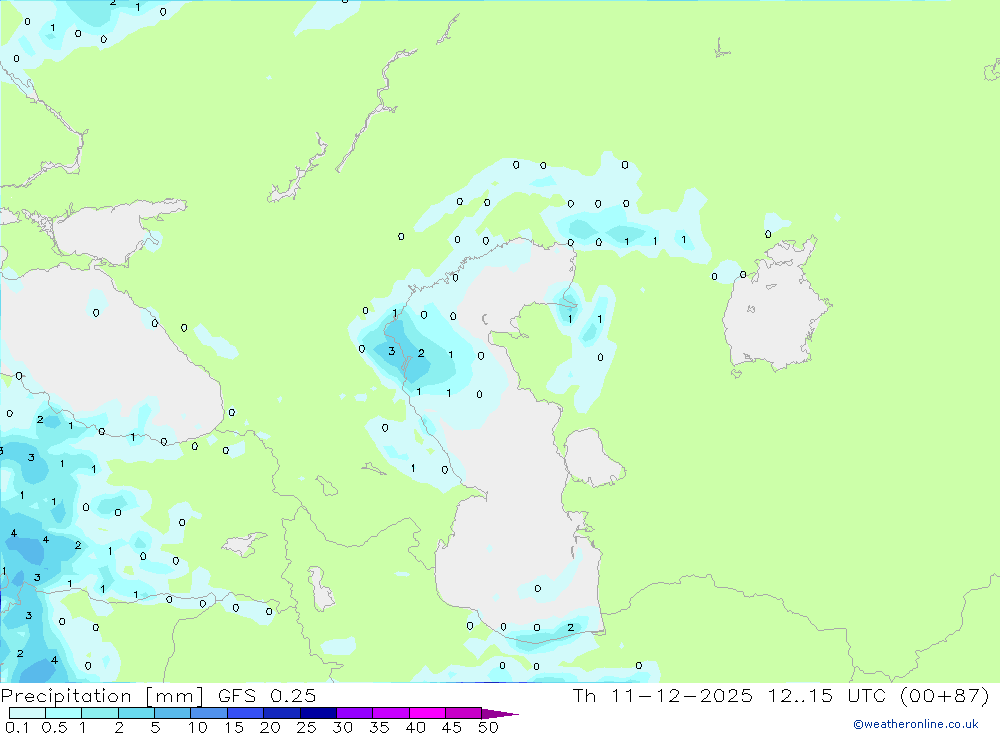This screenshot has width=1000, height=733.
Task: Click the legend value label '35'
Action: (x=379, y=727)
